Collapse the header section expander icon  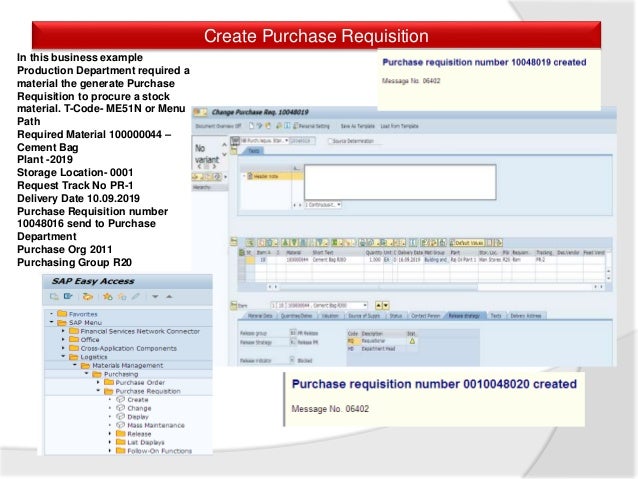tap(234, 151)
